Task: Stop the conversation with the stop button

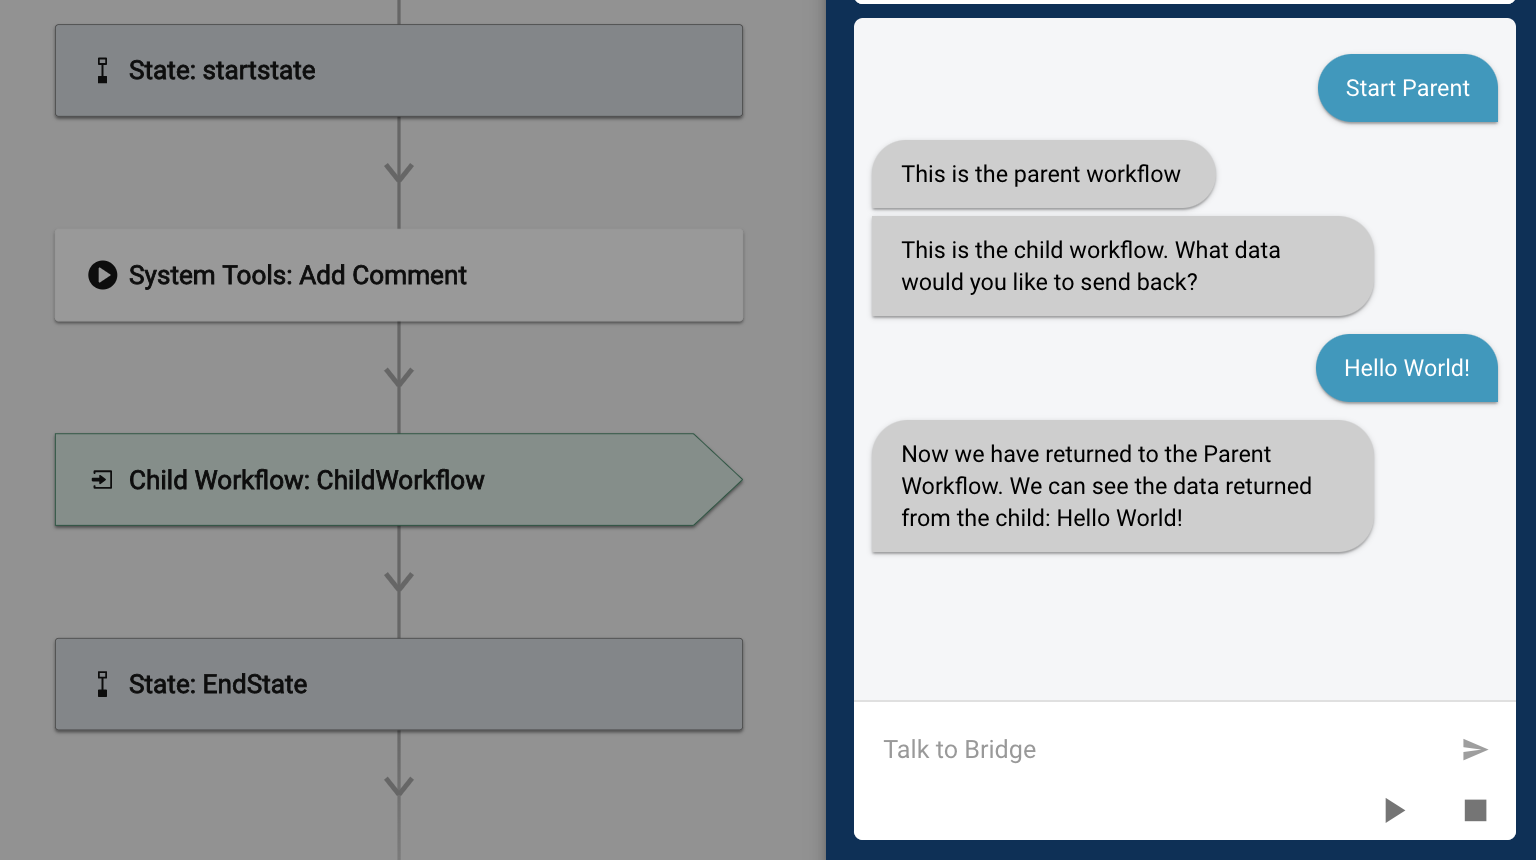Action: [1475, 810]
